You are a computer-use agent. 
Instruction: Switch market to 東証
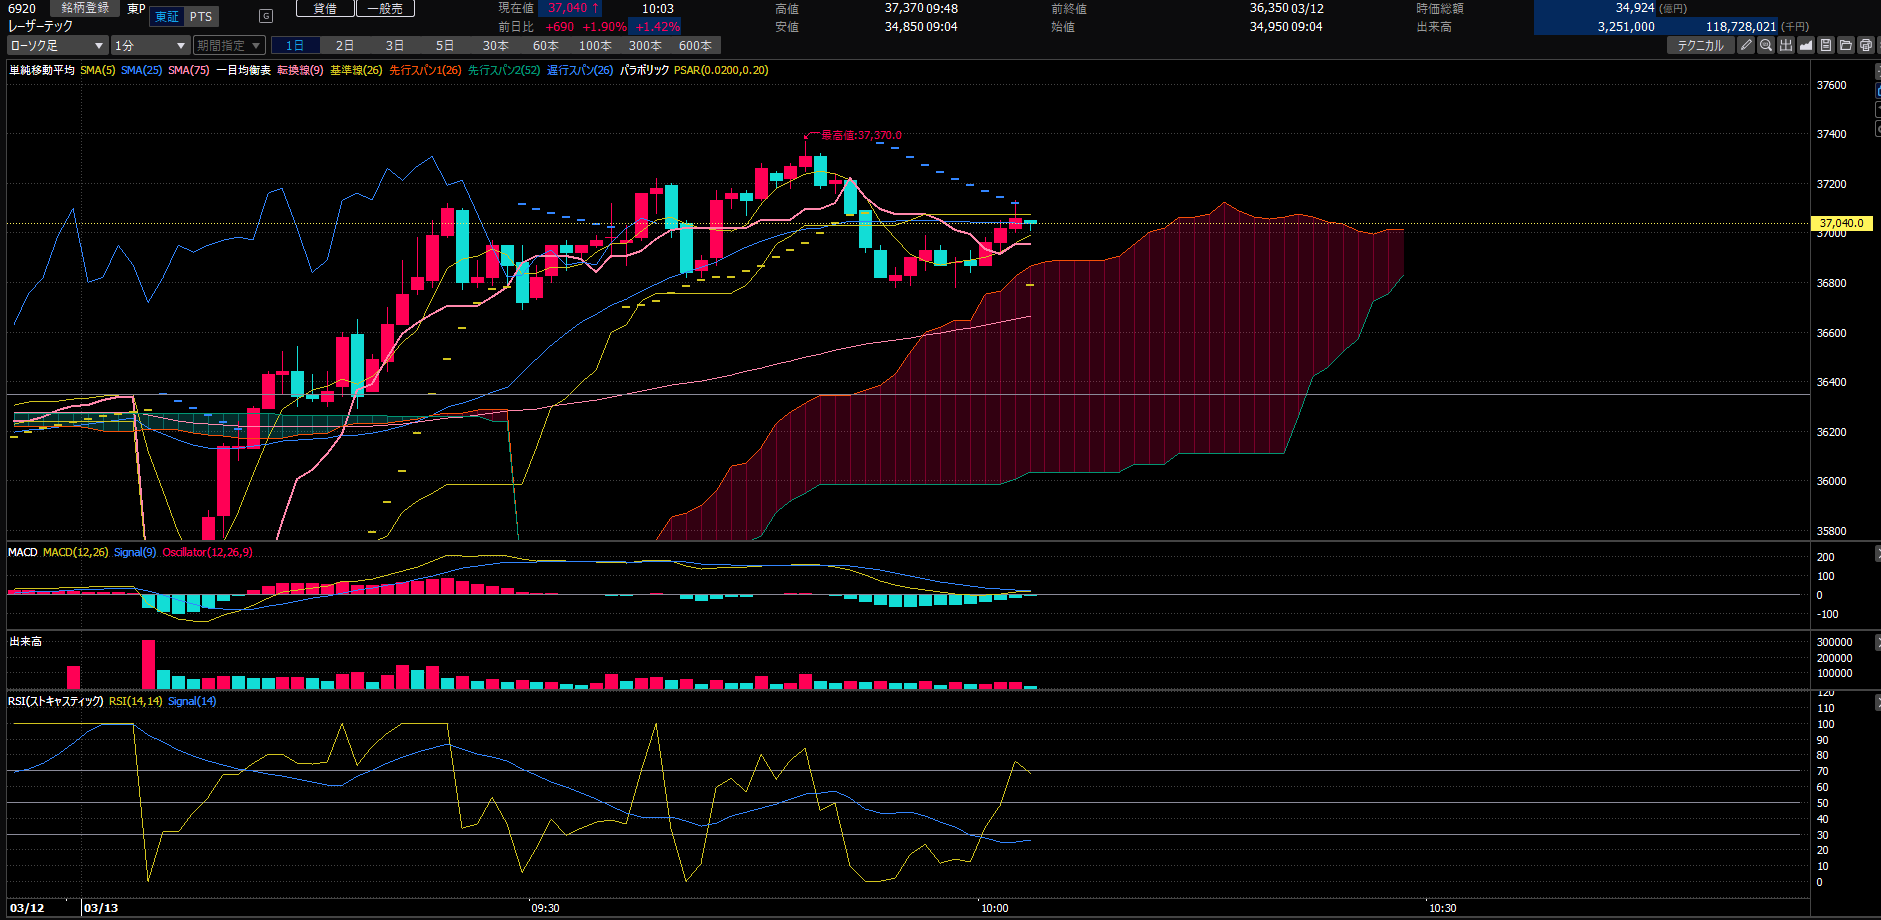pos(167,17)
